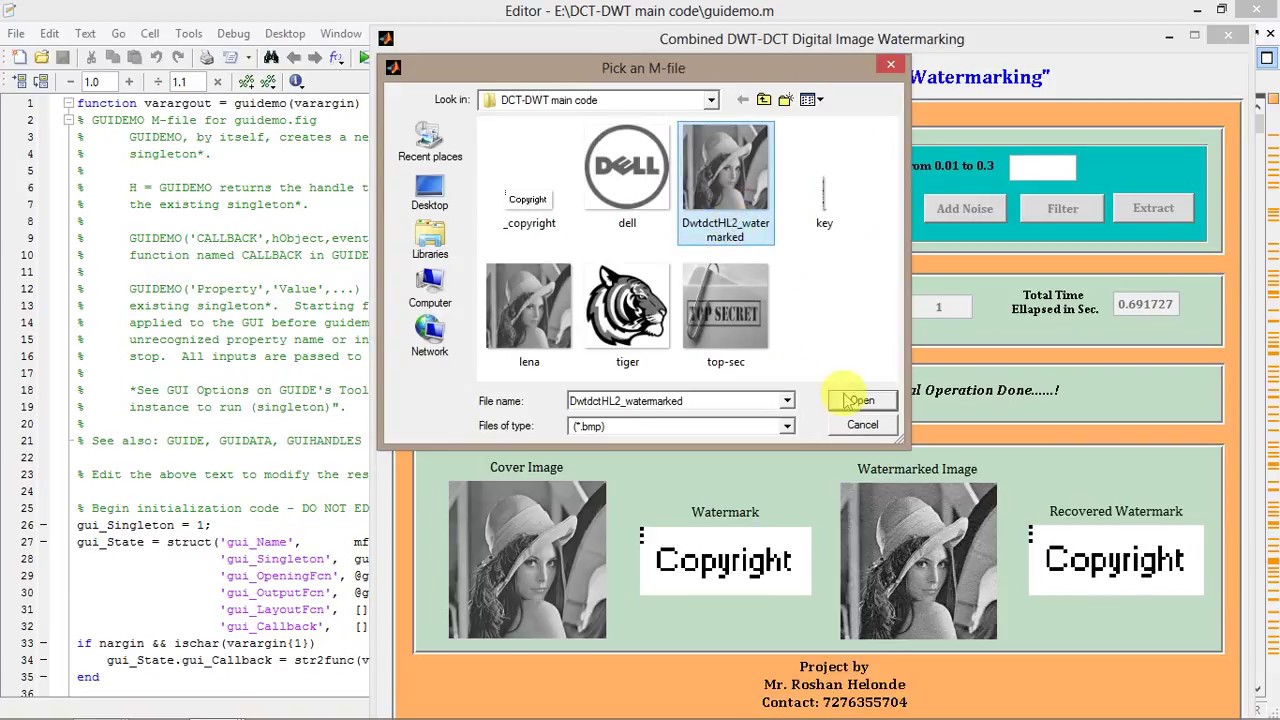Click the save disk icon in Editor toolbar

62,58
